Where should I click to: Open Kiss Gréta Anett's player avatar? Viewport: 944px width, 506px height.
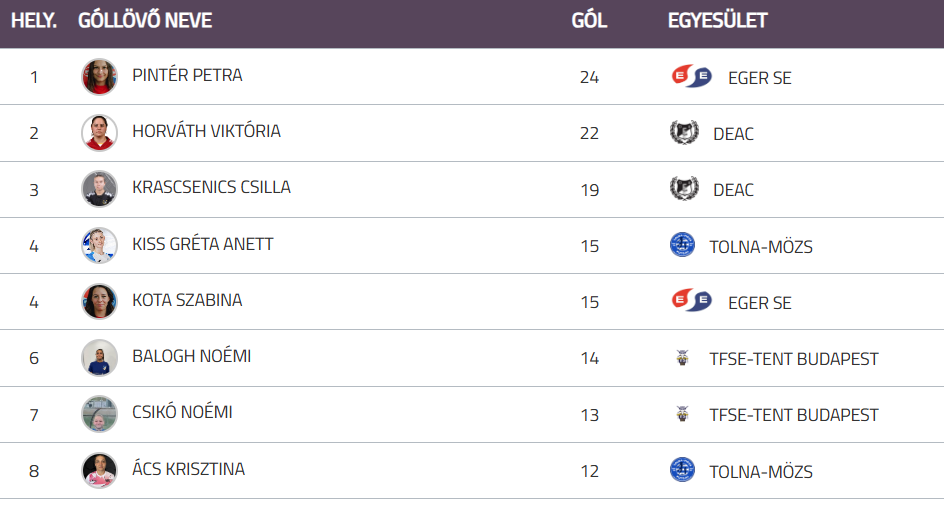tap(99, 245)
